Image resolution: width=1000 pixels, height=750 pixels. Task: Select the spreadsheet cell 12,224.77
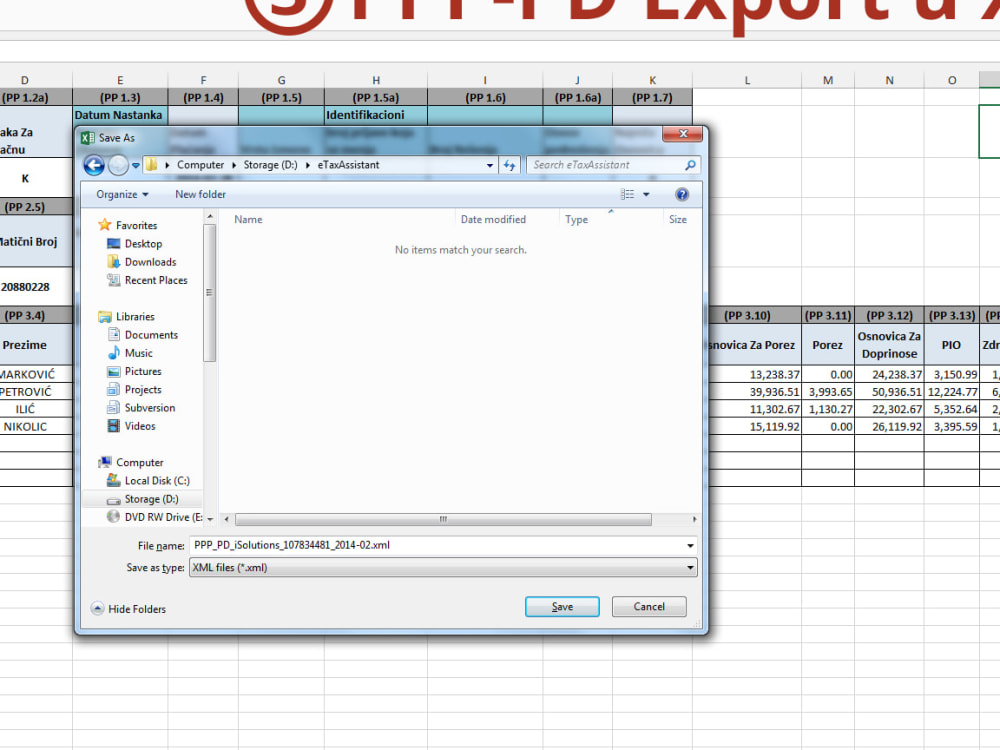coord(952,392)
